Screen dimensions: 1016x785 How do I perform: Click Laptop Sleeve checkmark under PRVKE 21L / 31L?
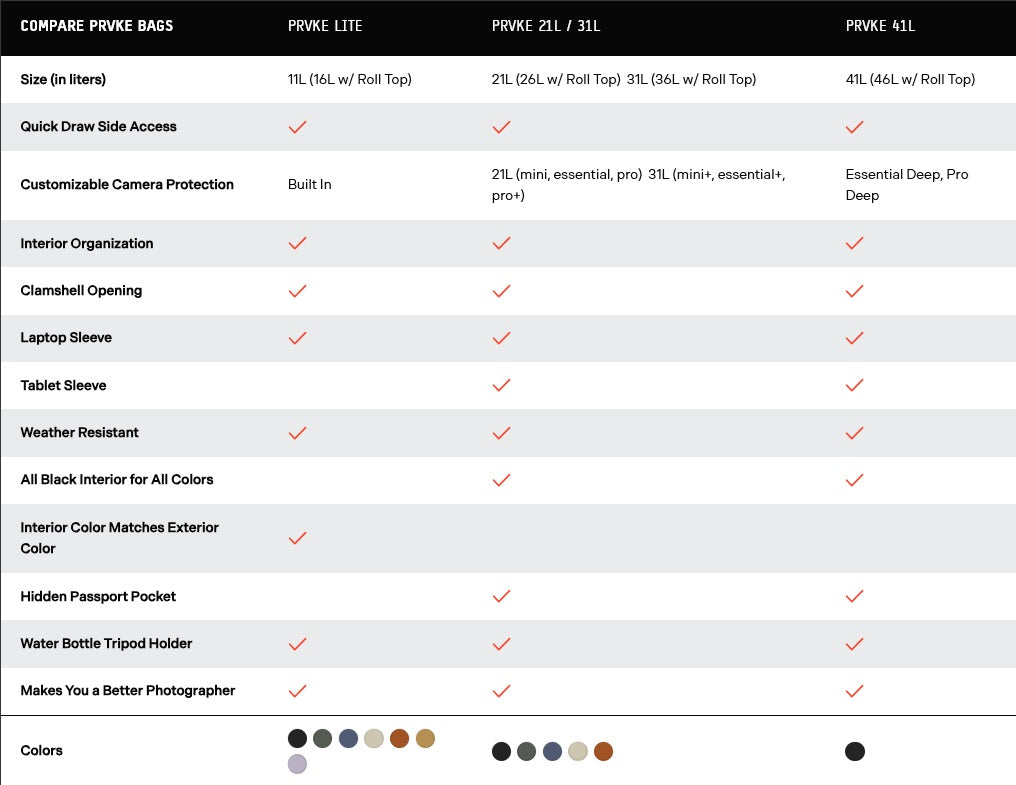point(502,338)
